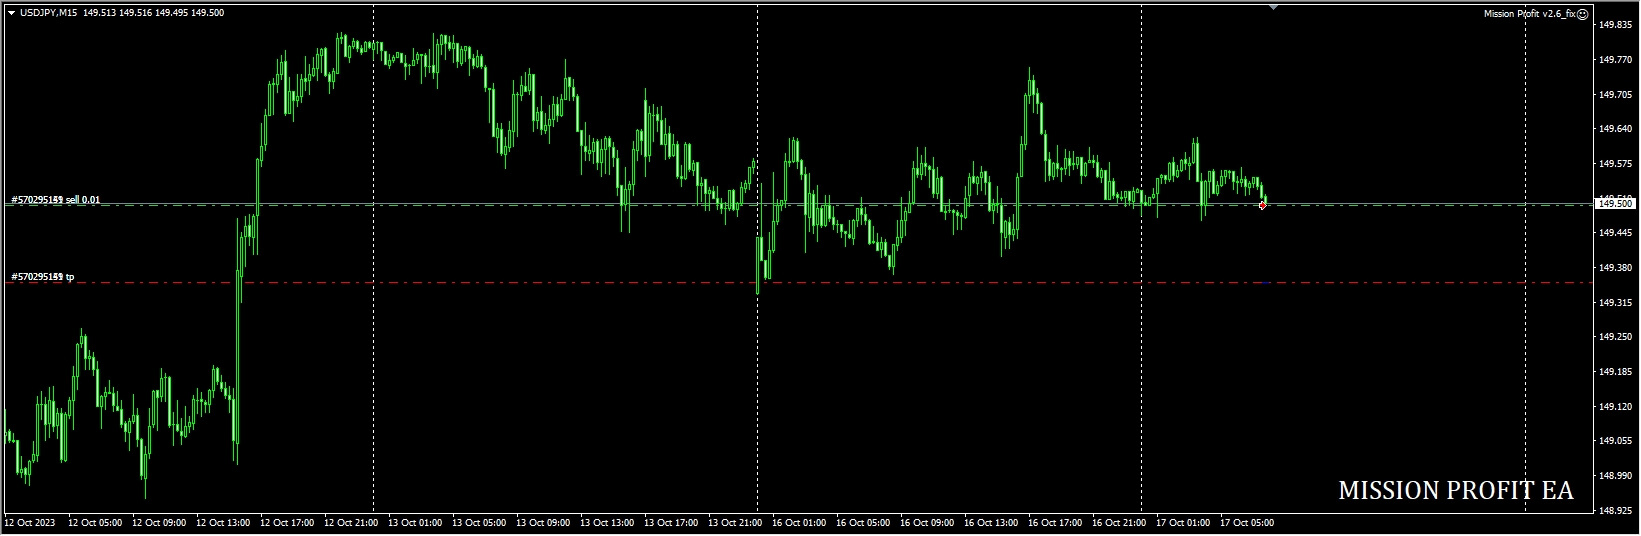
Task: Click the 12 Oct 2023 date label
Action: click(30, 522)
